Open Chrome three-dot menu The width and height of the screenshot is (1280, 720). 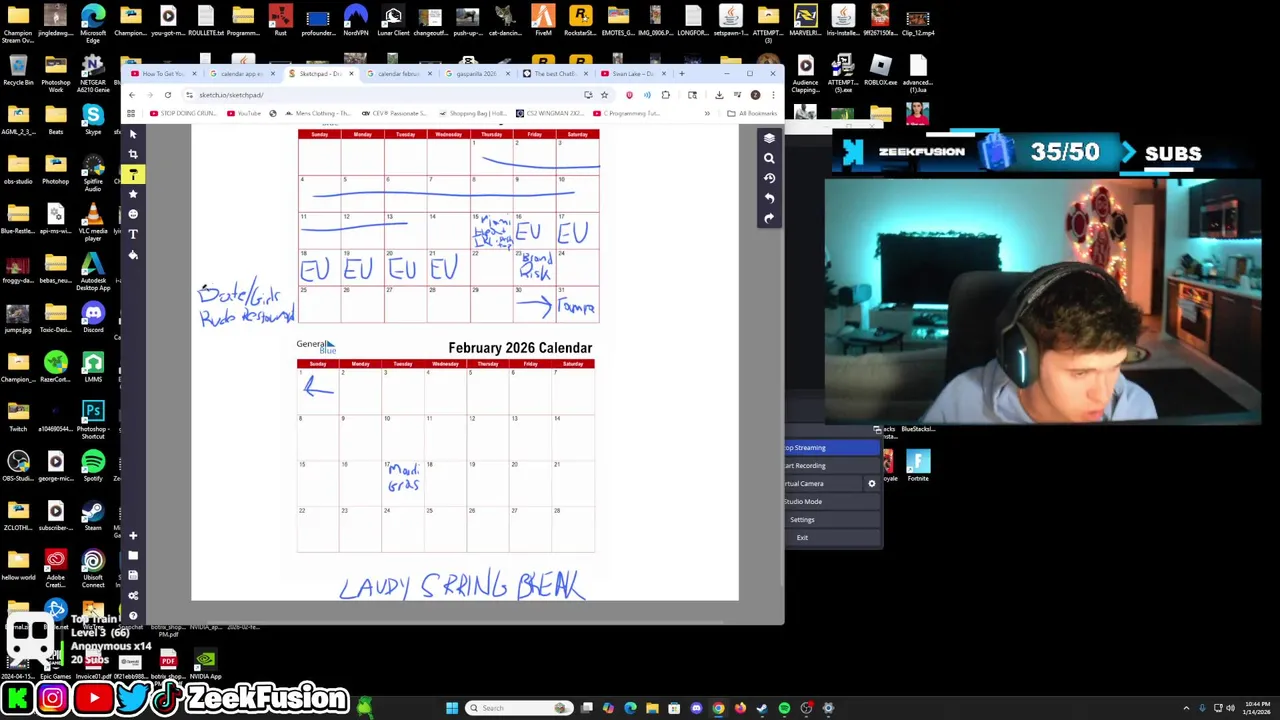(773, 95)
